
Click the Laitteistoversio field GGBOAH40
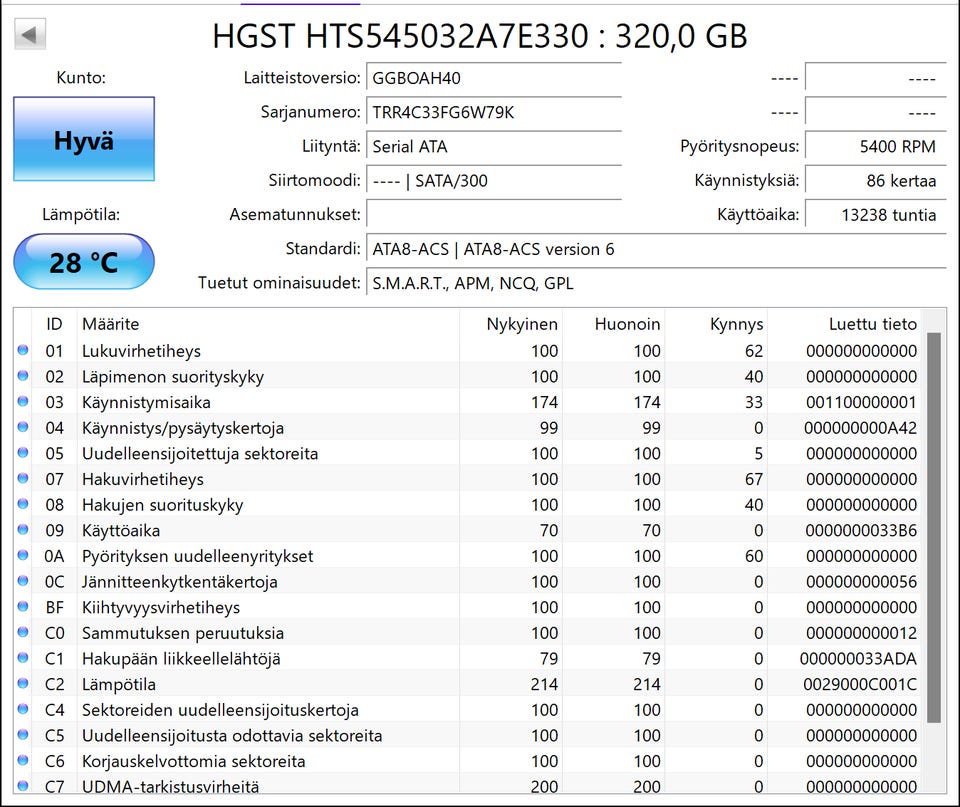click(x=493, y=78)
